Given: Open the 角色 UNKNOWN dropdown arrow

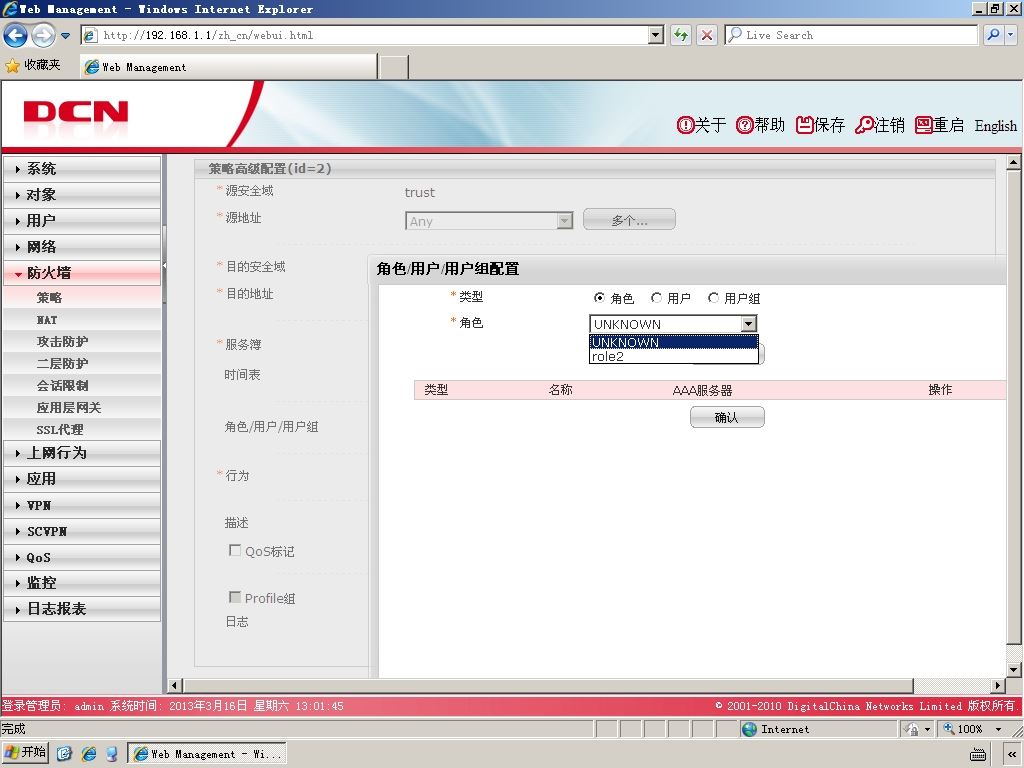Looking at the screenshot, I should coord(748,324).
